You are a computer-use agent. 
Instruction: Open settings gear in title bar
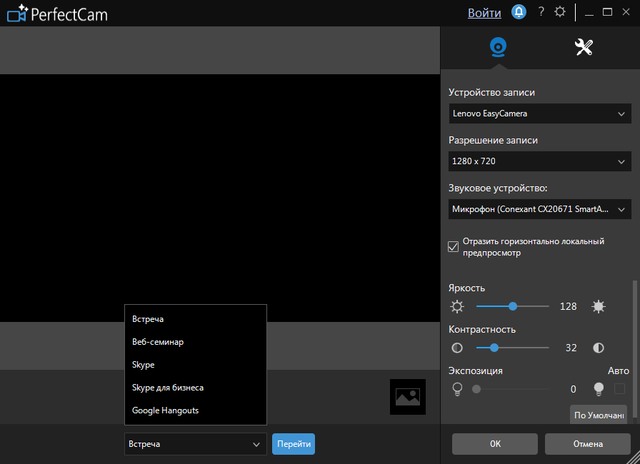[x=561, y=13]
